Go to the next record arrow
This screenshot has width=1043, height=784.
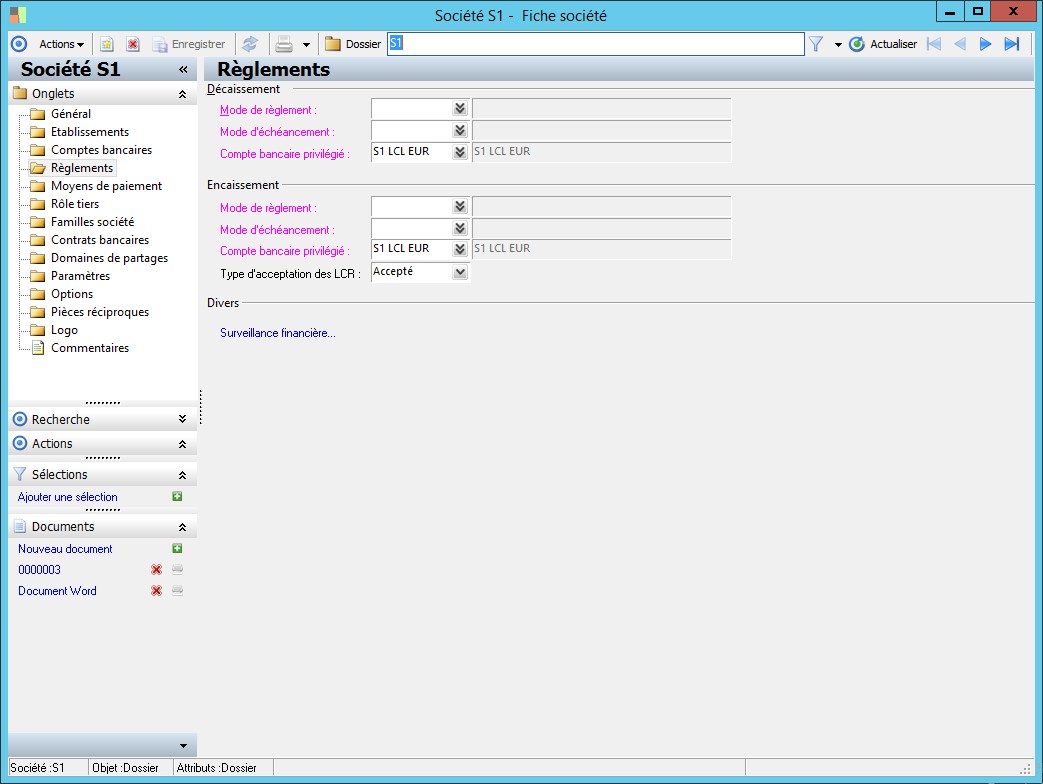[x=985, y=44]
